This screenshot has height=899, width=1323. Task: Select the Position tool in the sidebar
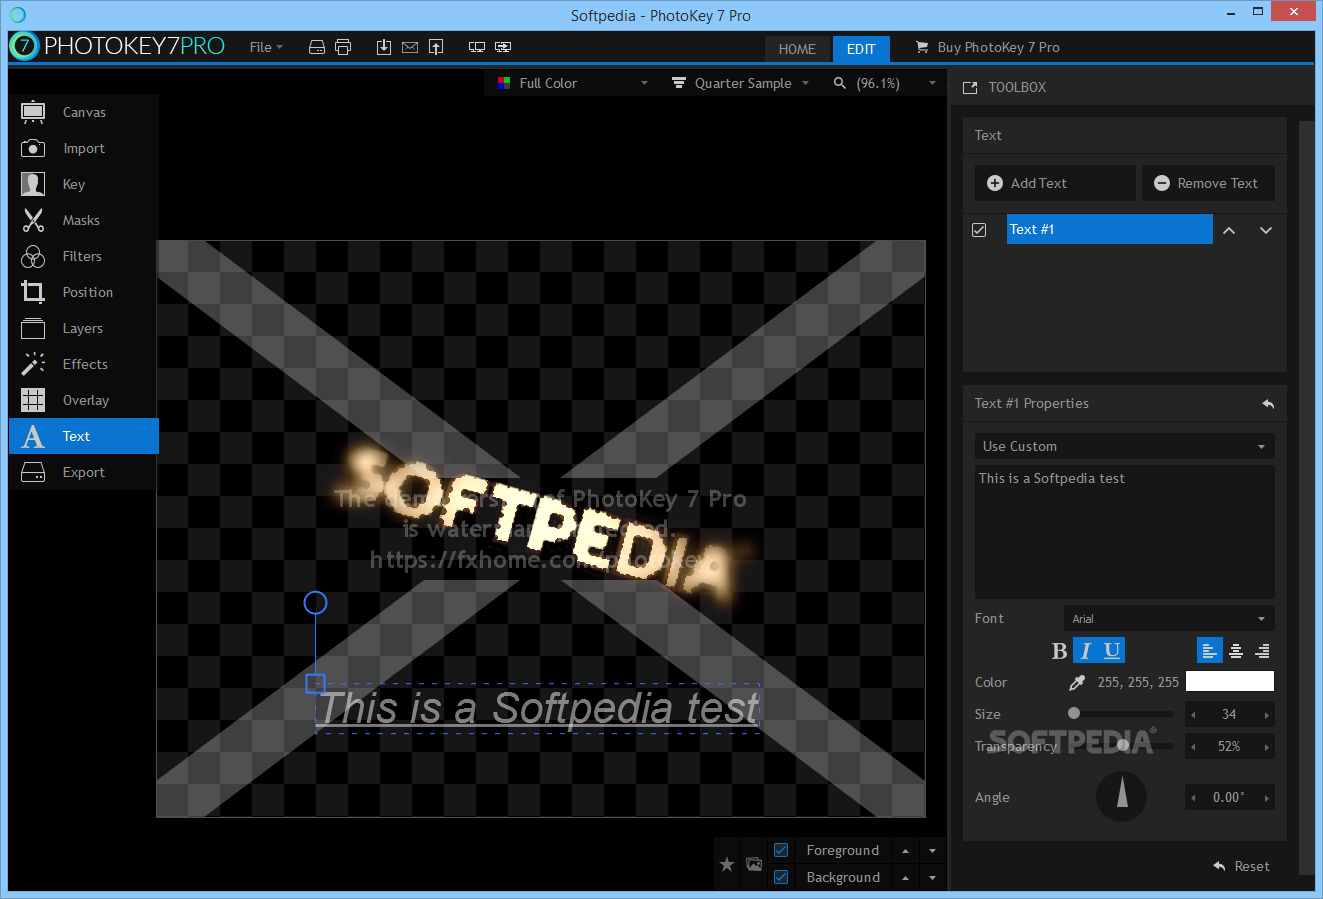(84, 292)
